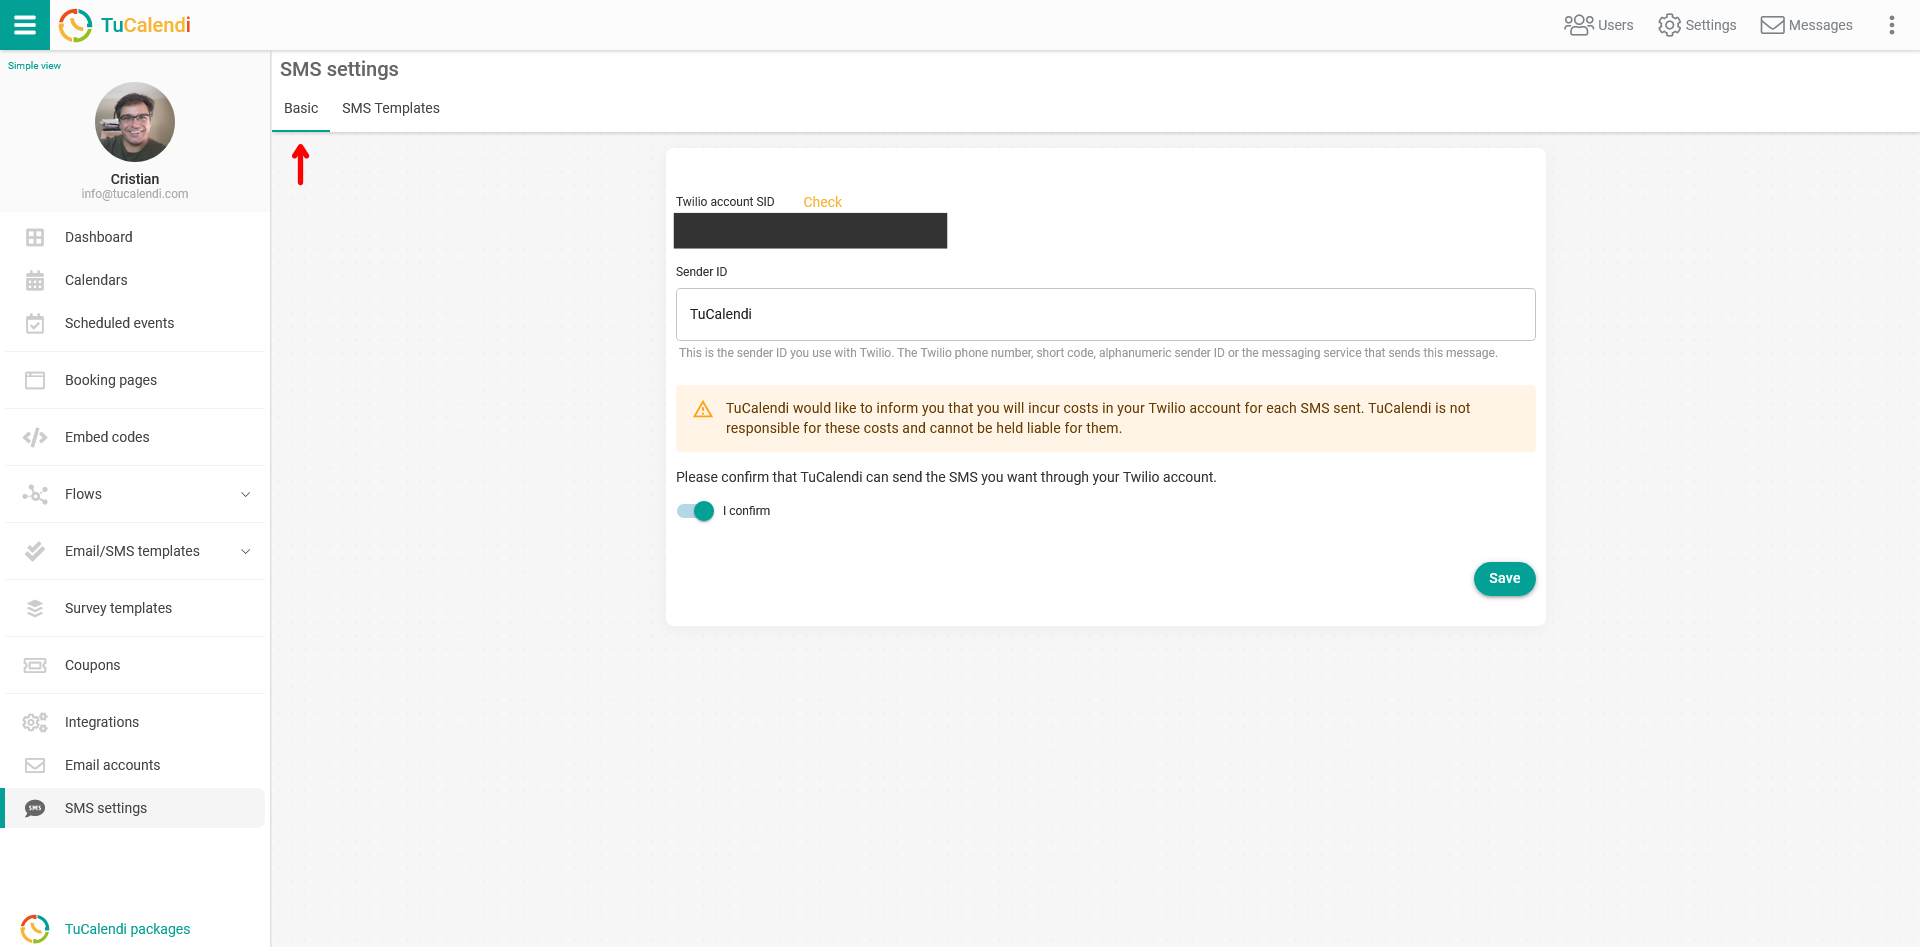Click the Scheduled events icon

(35, 323)
